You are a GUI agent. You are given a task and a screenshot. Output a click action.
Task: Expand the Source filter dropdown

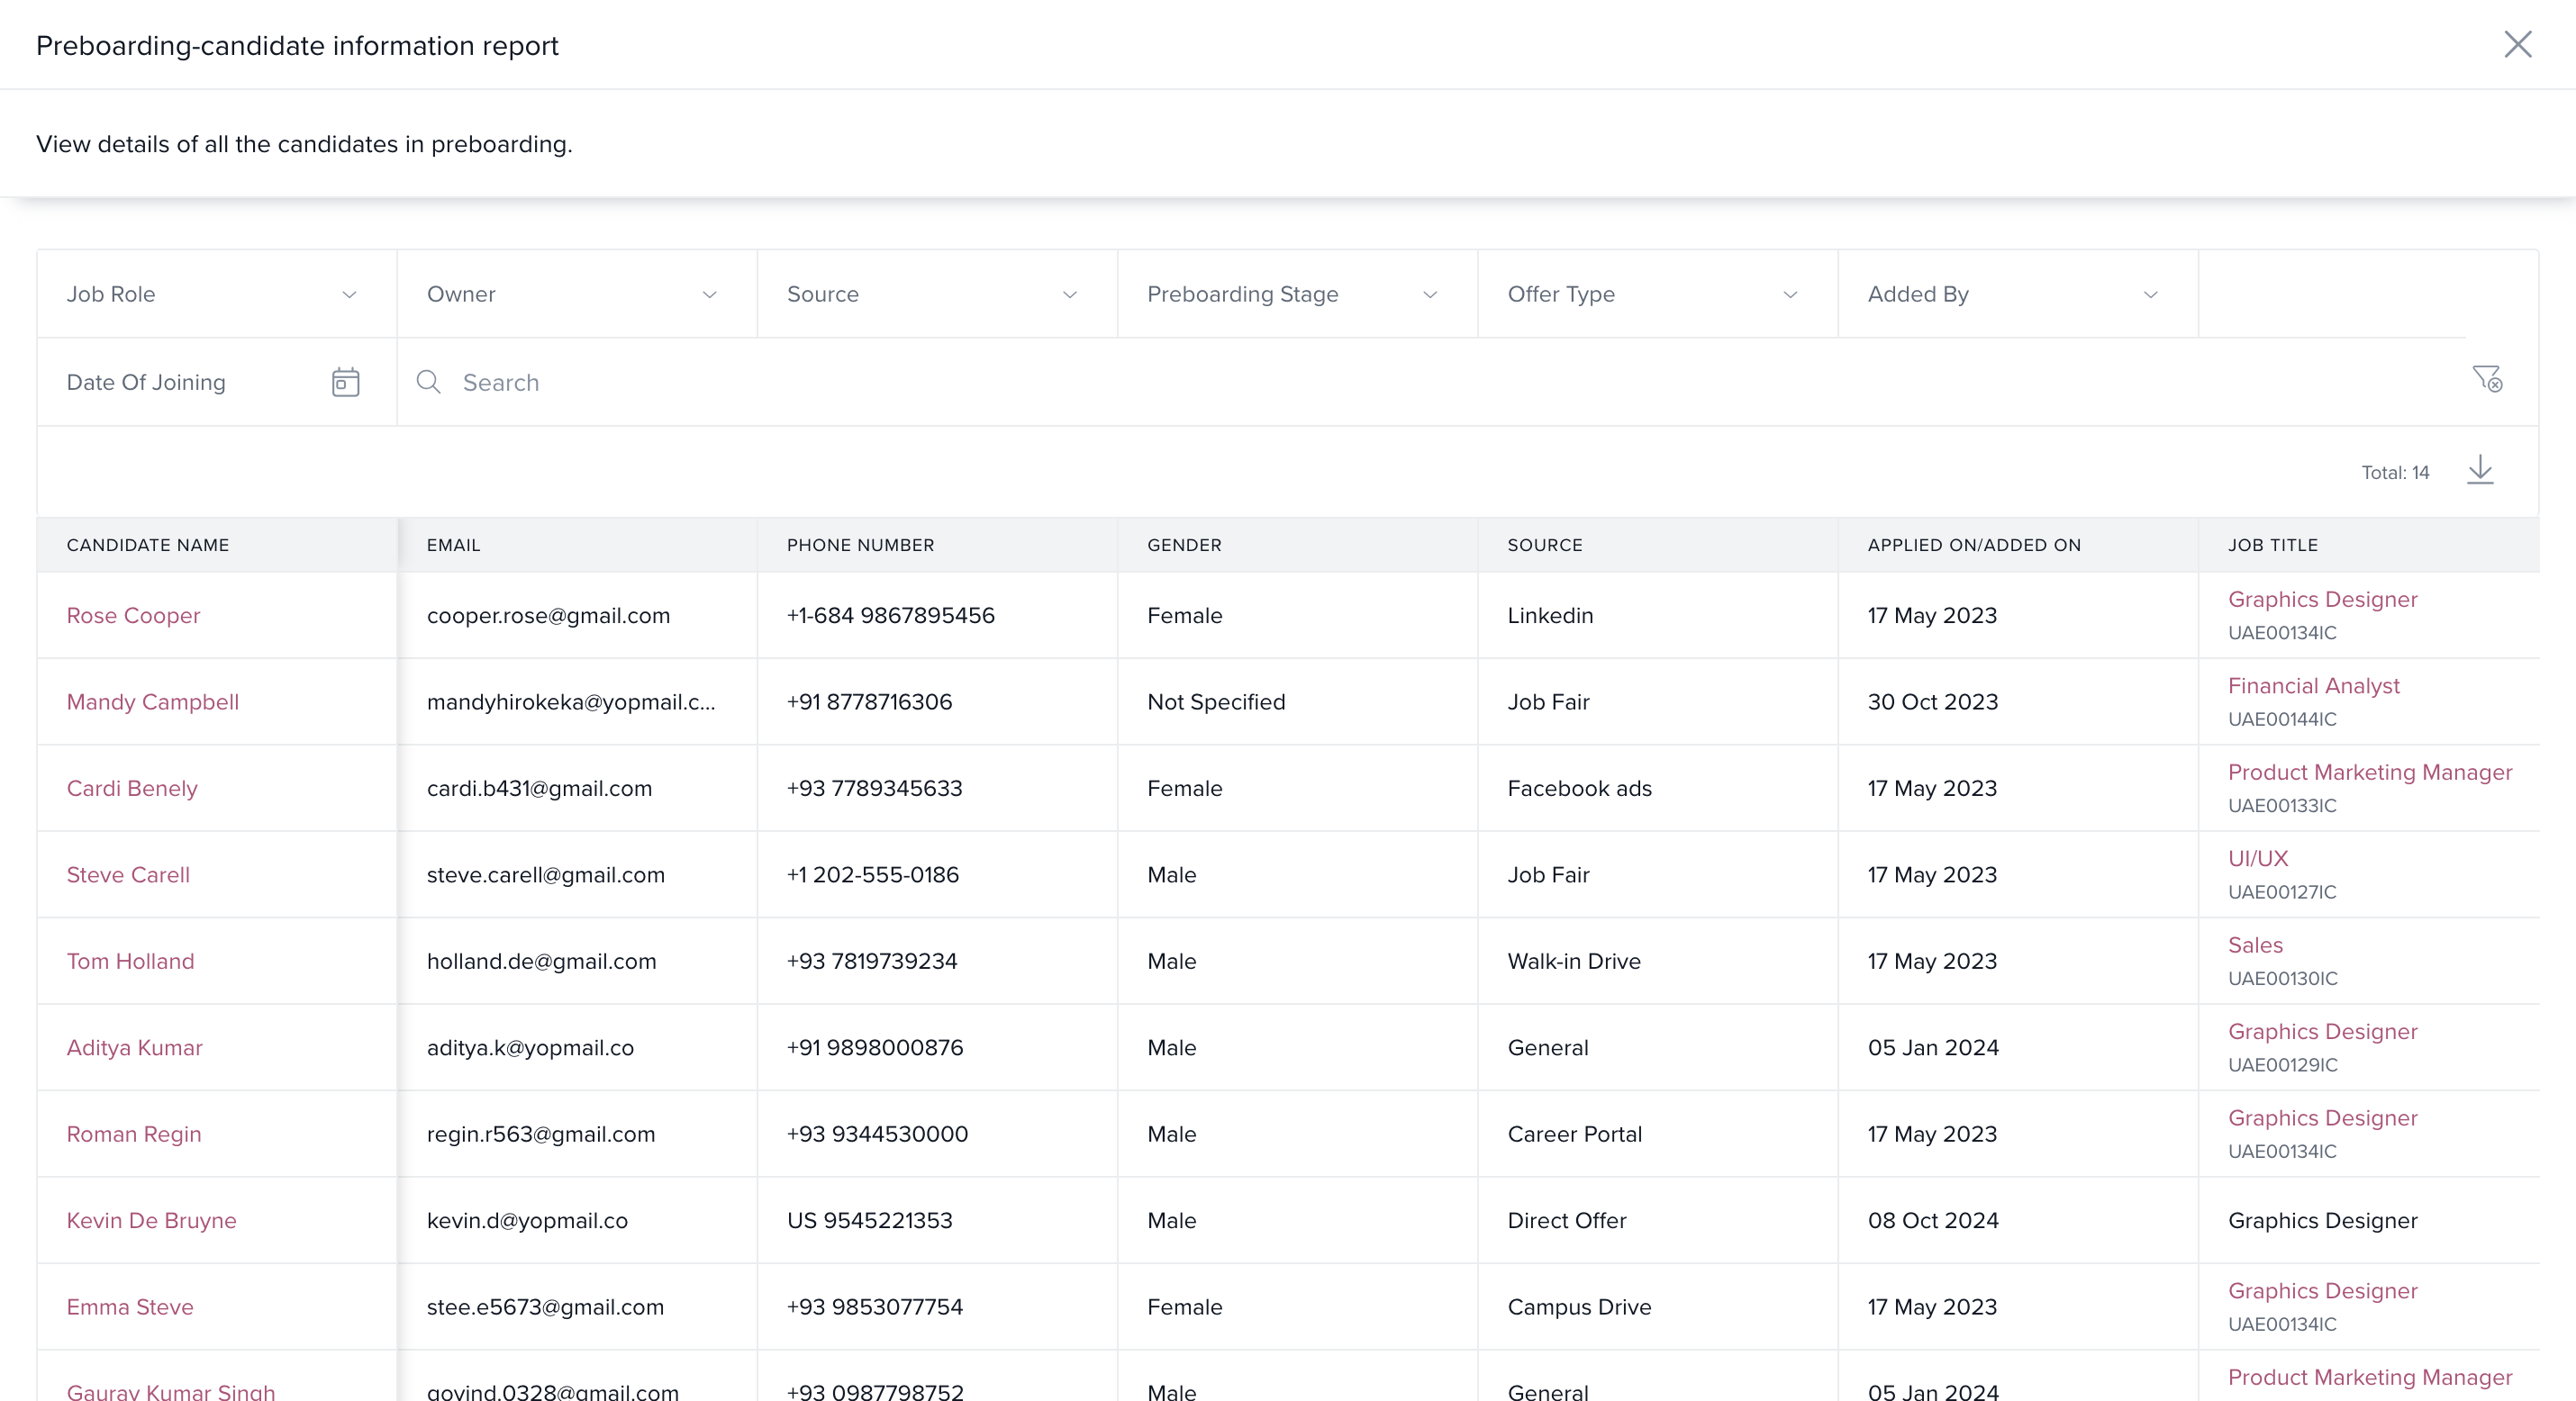(x=936, y=294)
